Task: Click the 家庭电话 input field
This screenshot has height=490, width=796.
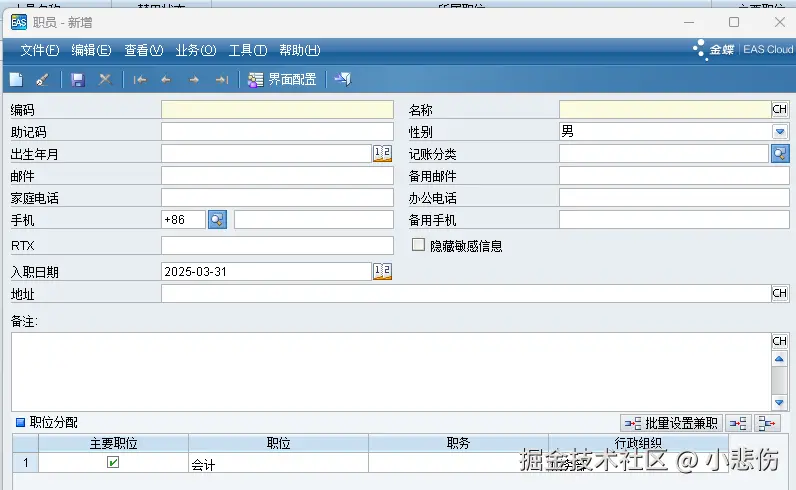Action: (x=277, y=198)
